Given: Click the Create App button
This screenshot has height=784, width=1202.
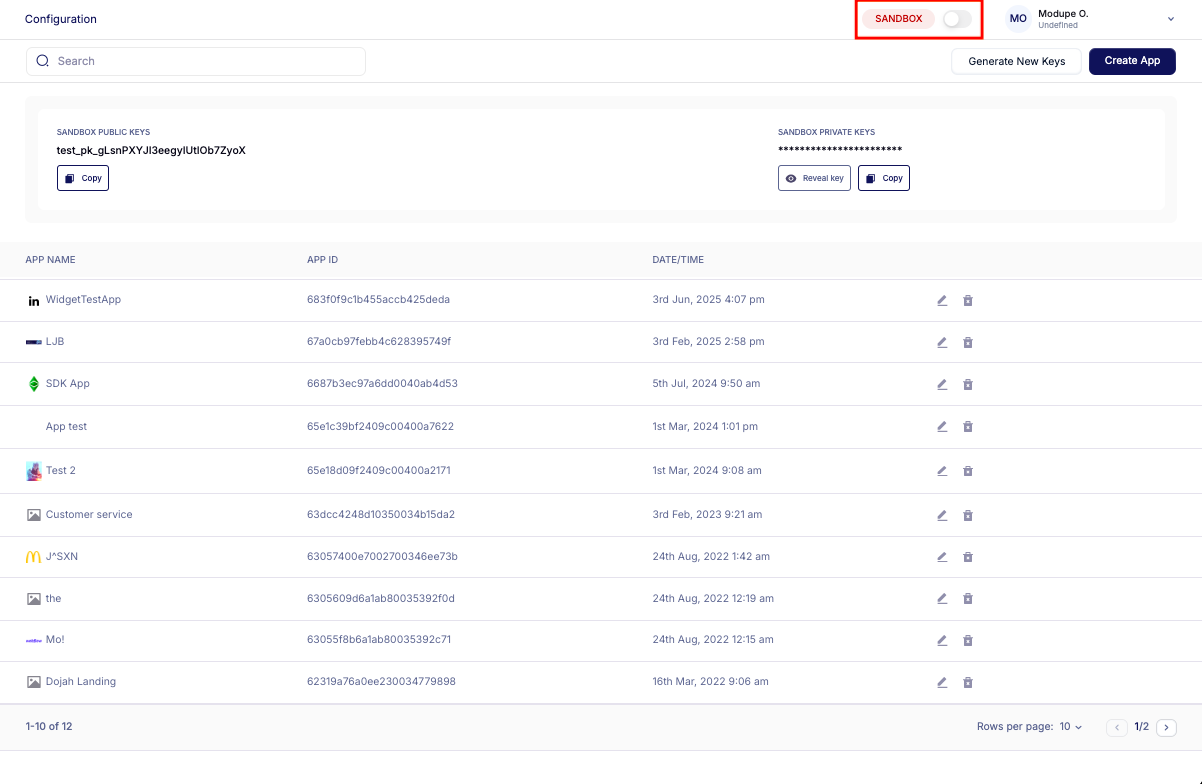Looking at the screenshot, I should click(1132, 61).
